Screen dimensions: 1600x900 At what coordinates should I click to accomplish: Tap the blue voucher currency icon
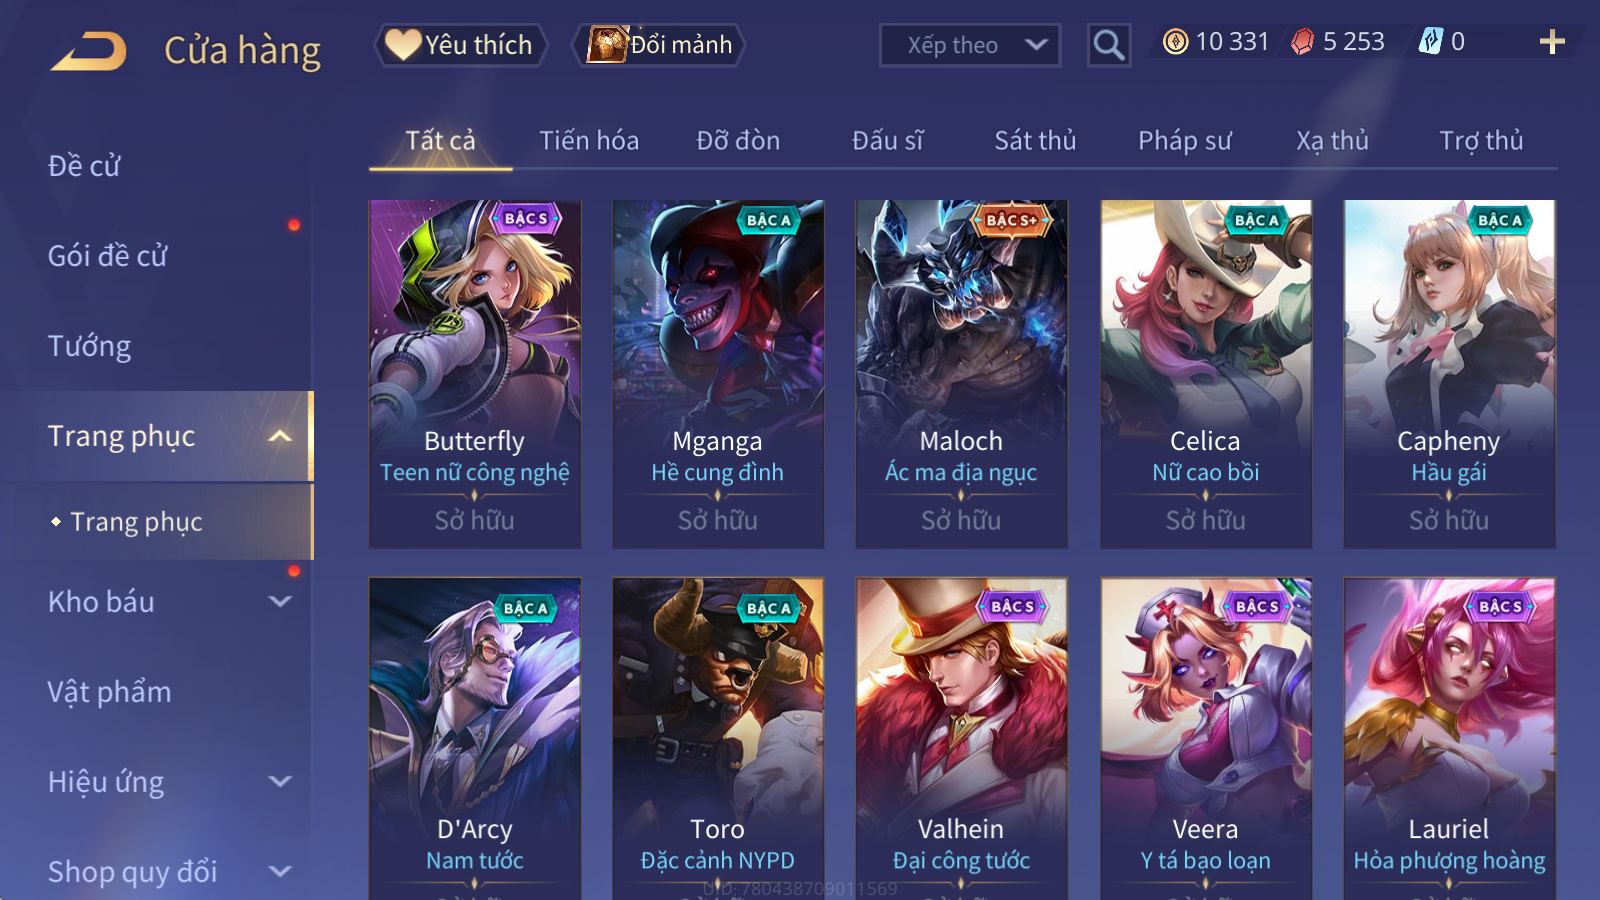pyautogui.click(x=1431, y=41)
